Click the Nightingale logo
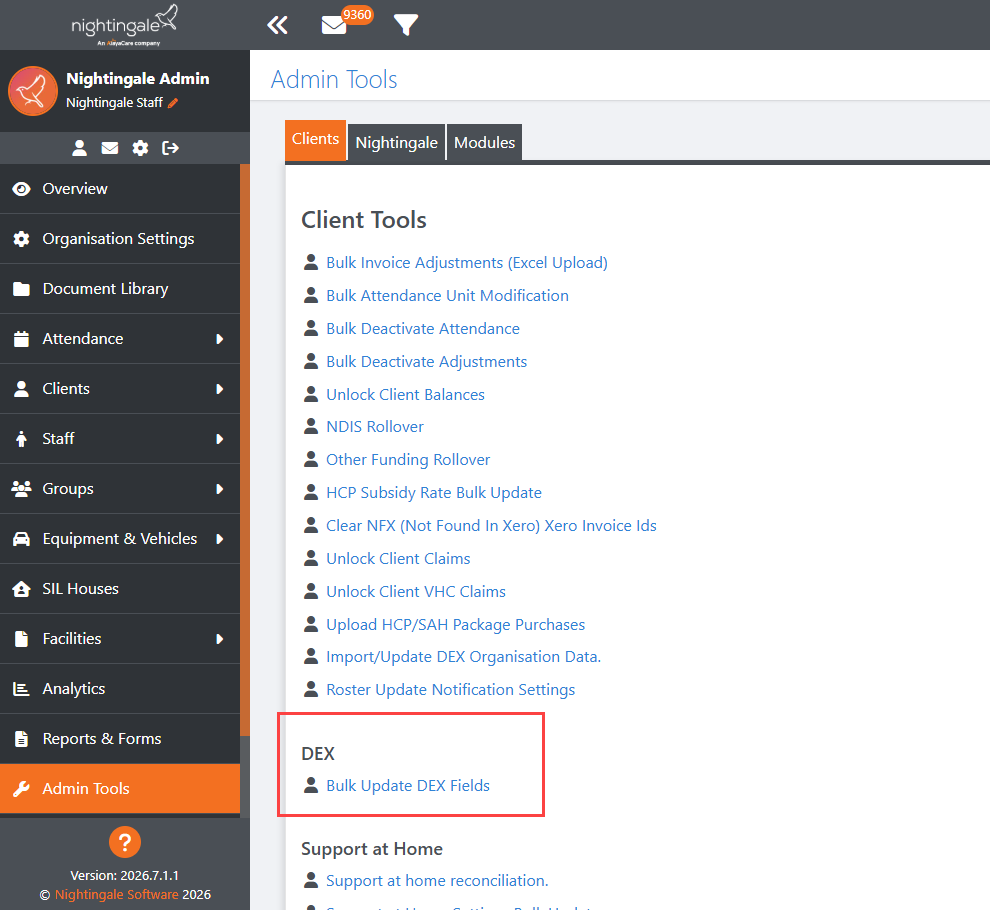This screenshot has height=910, width=990. point(124,25)
